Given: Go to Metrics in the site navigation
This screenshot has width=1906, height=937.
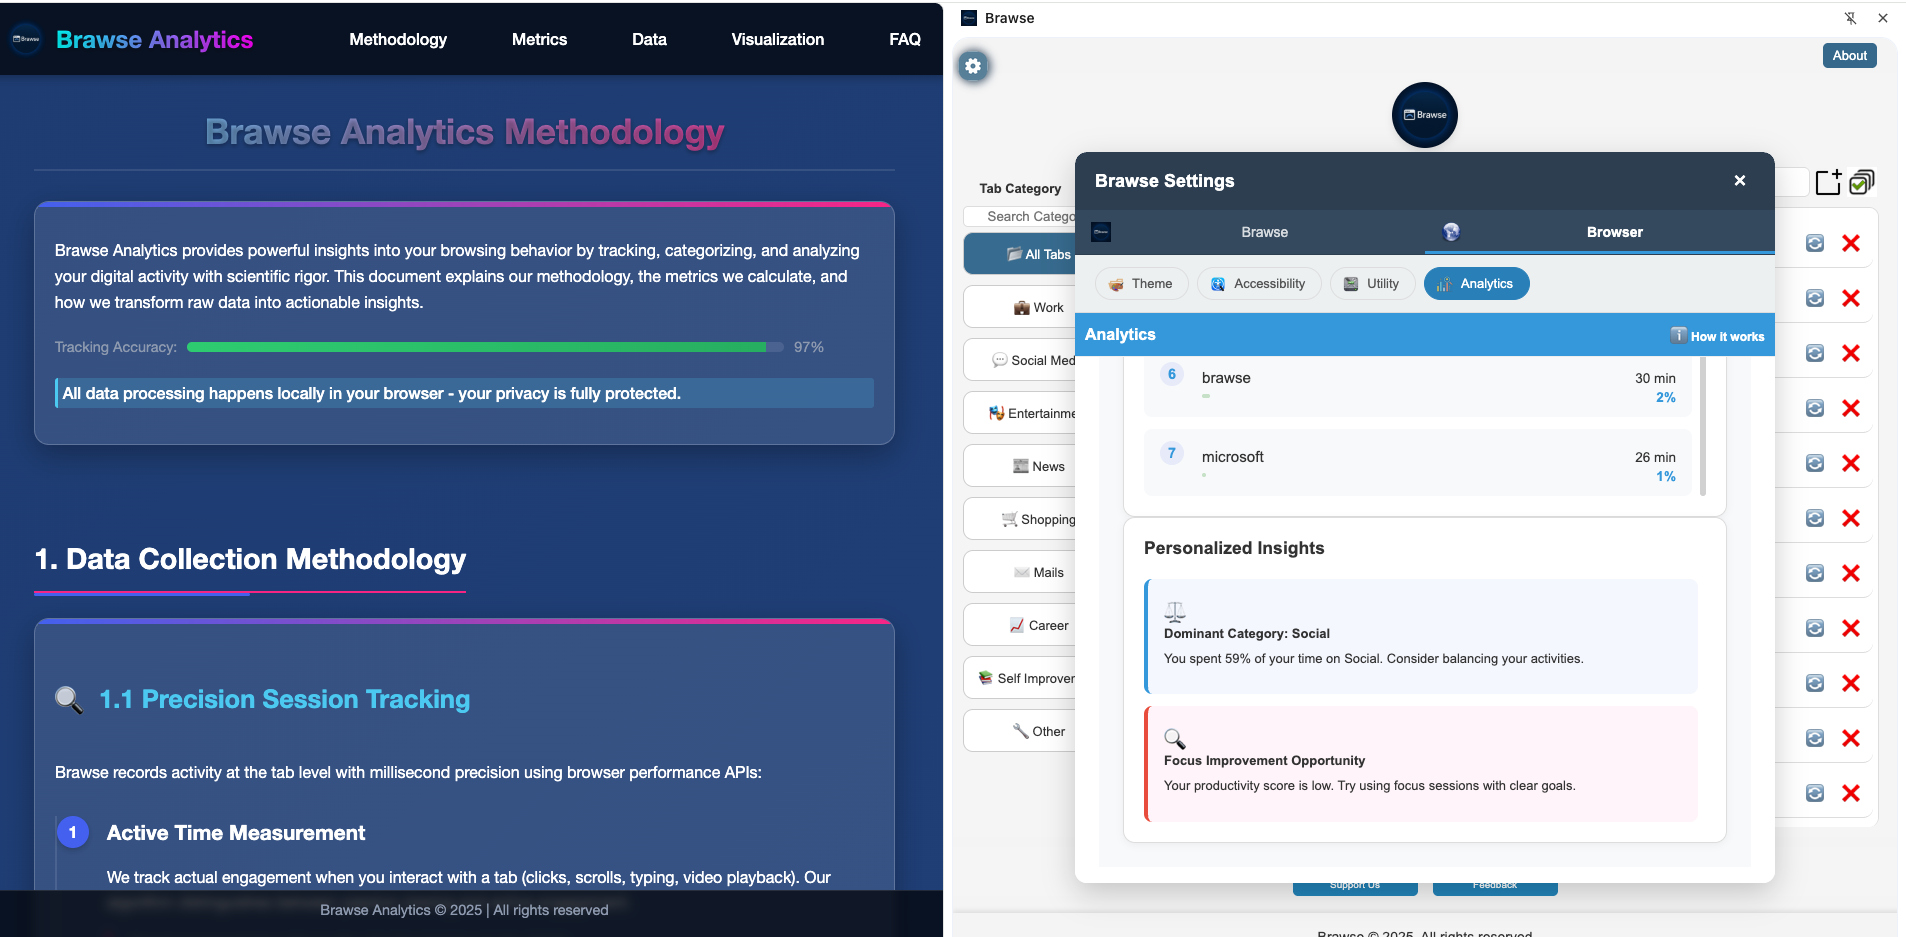Looking at the screenshot, I should 539,39.
